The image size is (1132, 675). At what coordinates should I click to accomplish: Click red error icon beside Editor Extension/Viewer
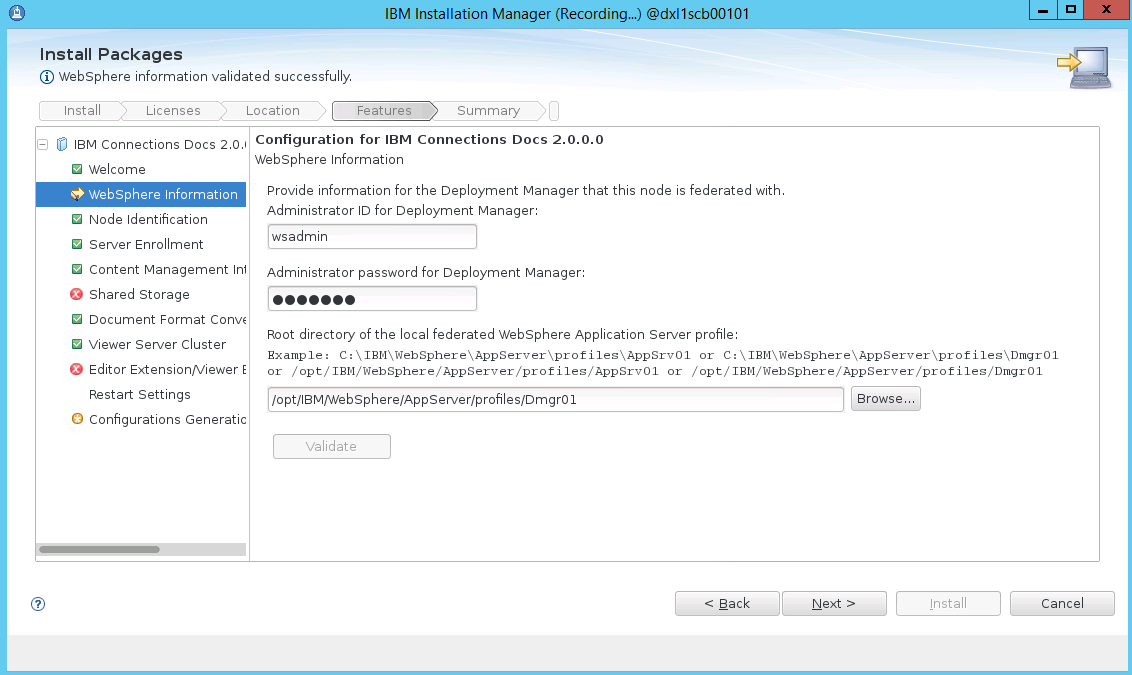pos(77,369)
